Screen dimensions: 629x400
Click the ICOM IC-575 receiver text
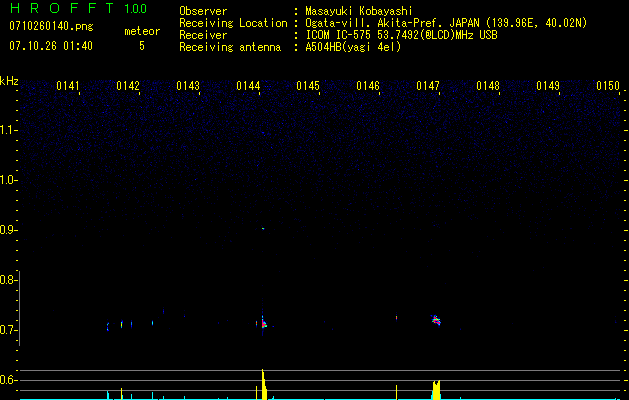401,35
